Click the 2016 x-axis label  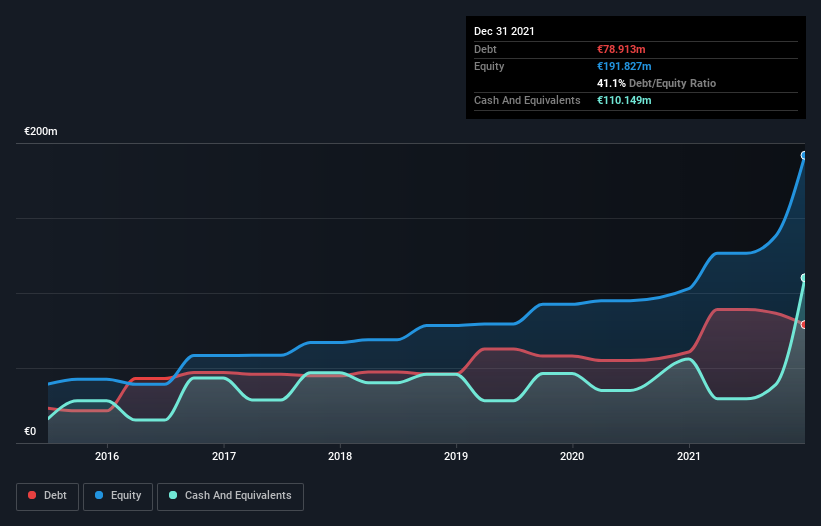(107, 456)
